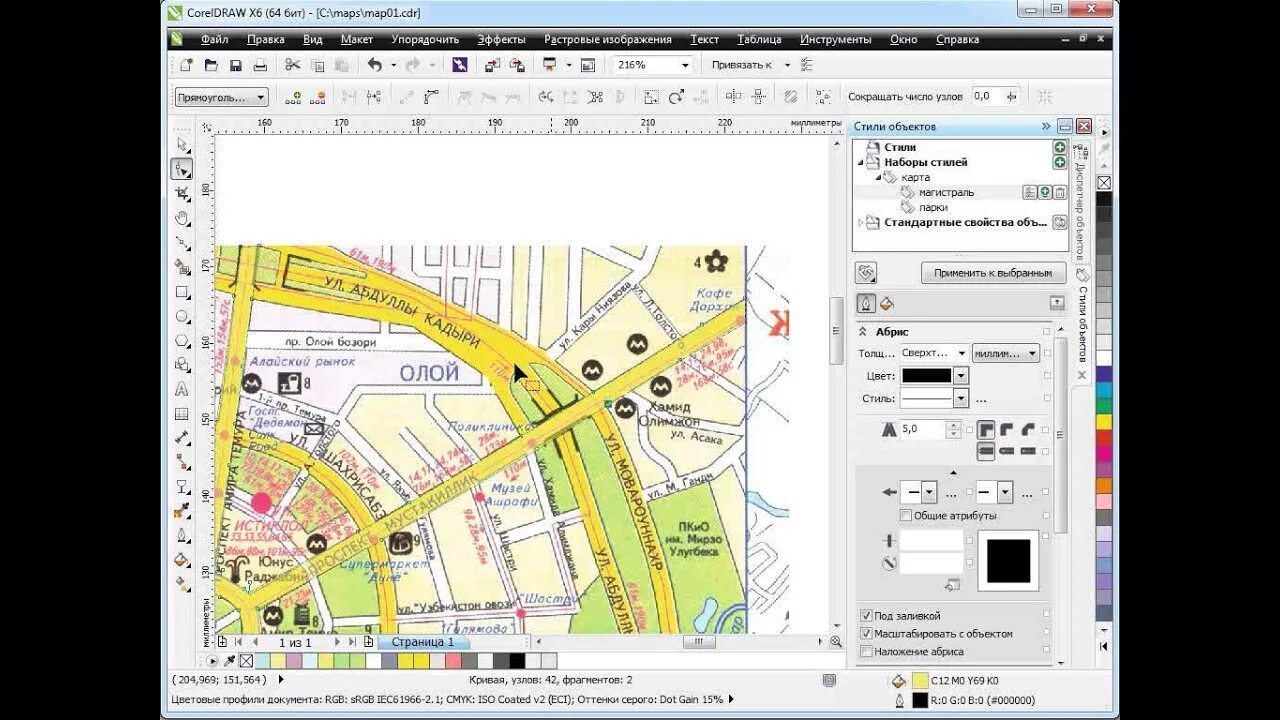The height and width of the screenshot is (720, 1280).
Task: Click the Print icon in the toolbar
Action: [x=260, y=65]
